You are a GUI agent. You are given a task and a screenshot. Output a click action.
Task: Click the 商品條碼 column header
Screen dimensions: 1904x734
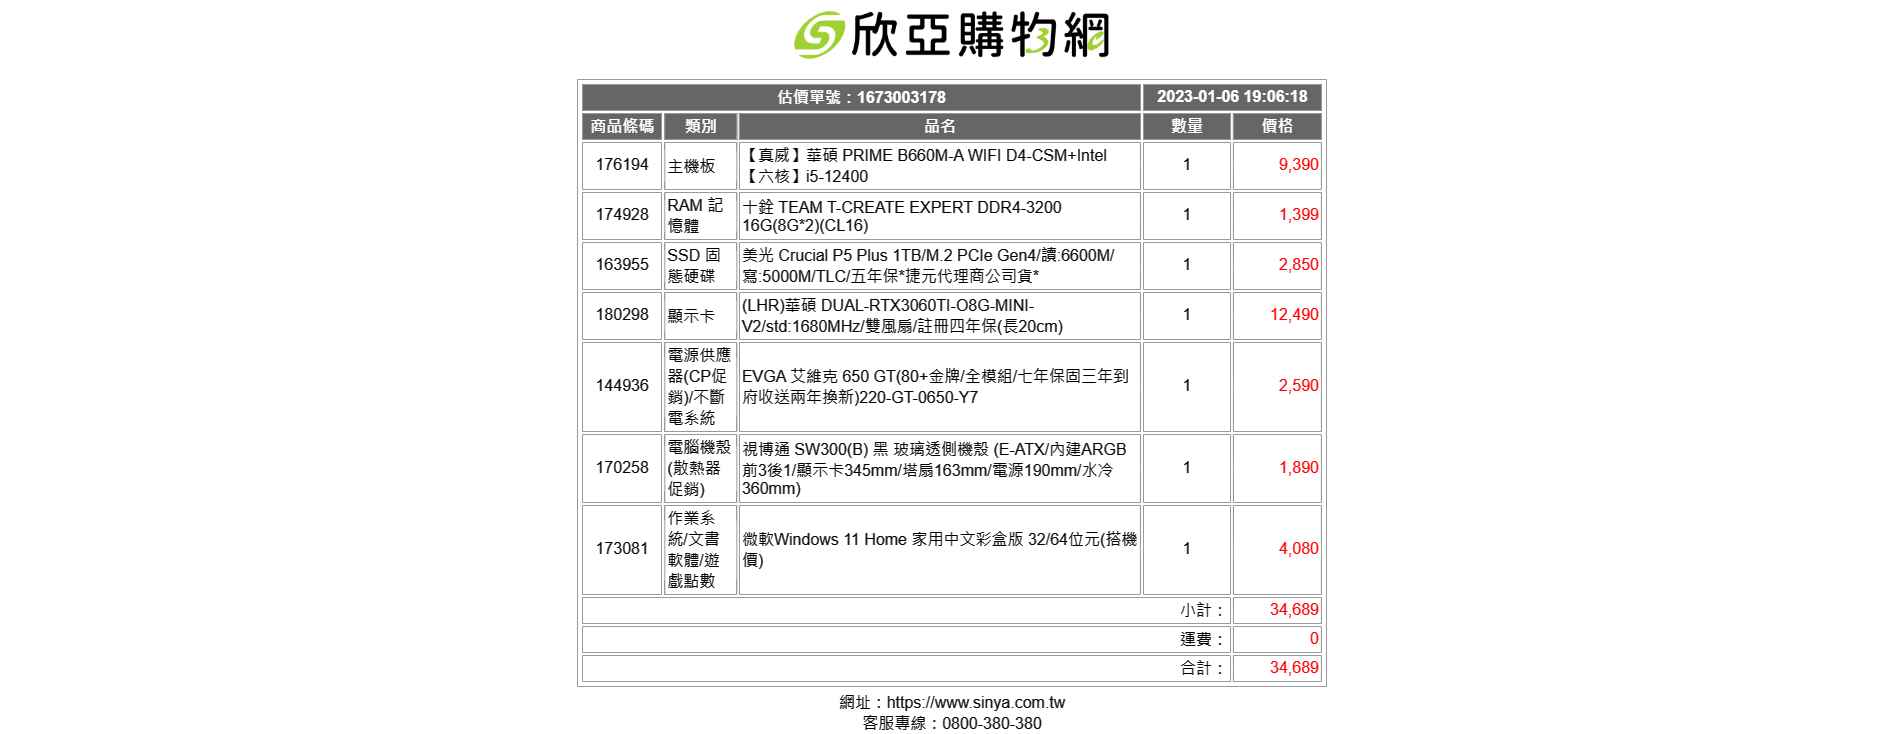pyautogui.click(x=622, y=126)
